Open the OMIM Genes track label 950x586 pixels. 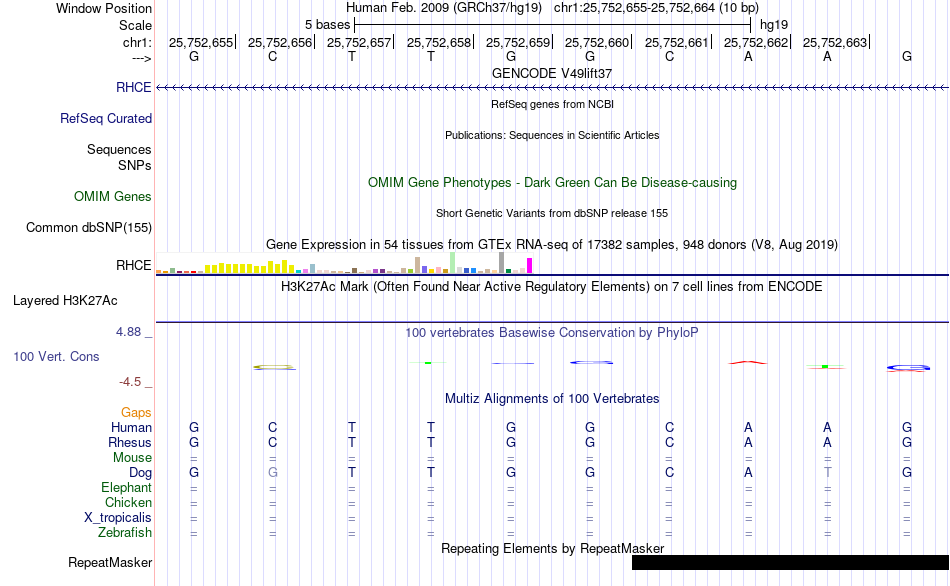pos(112,196)
